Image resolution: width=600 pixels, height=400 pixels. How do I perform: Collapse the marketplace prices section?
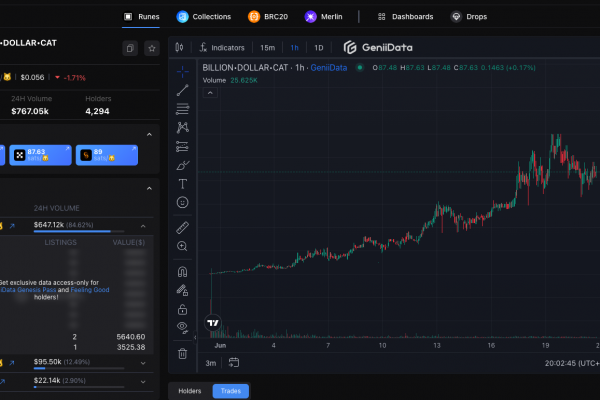[149, 135]
